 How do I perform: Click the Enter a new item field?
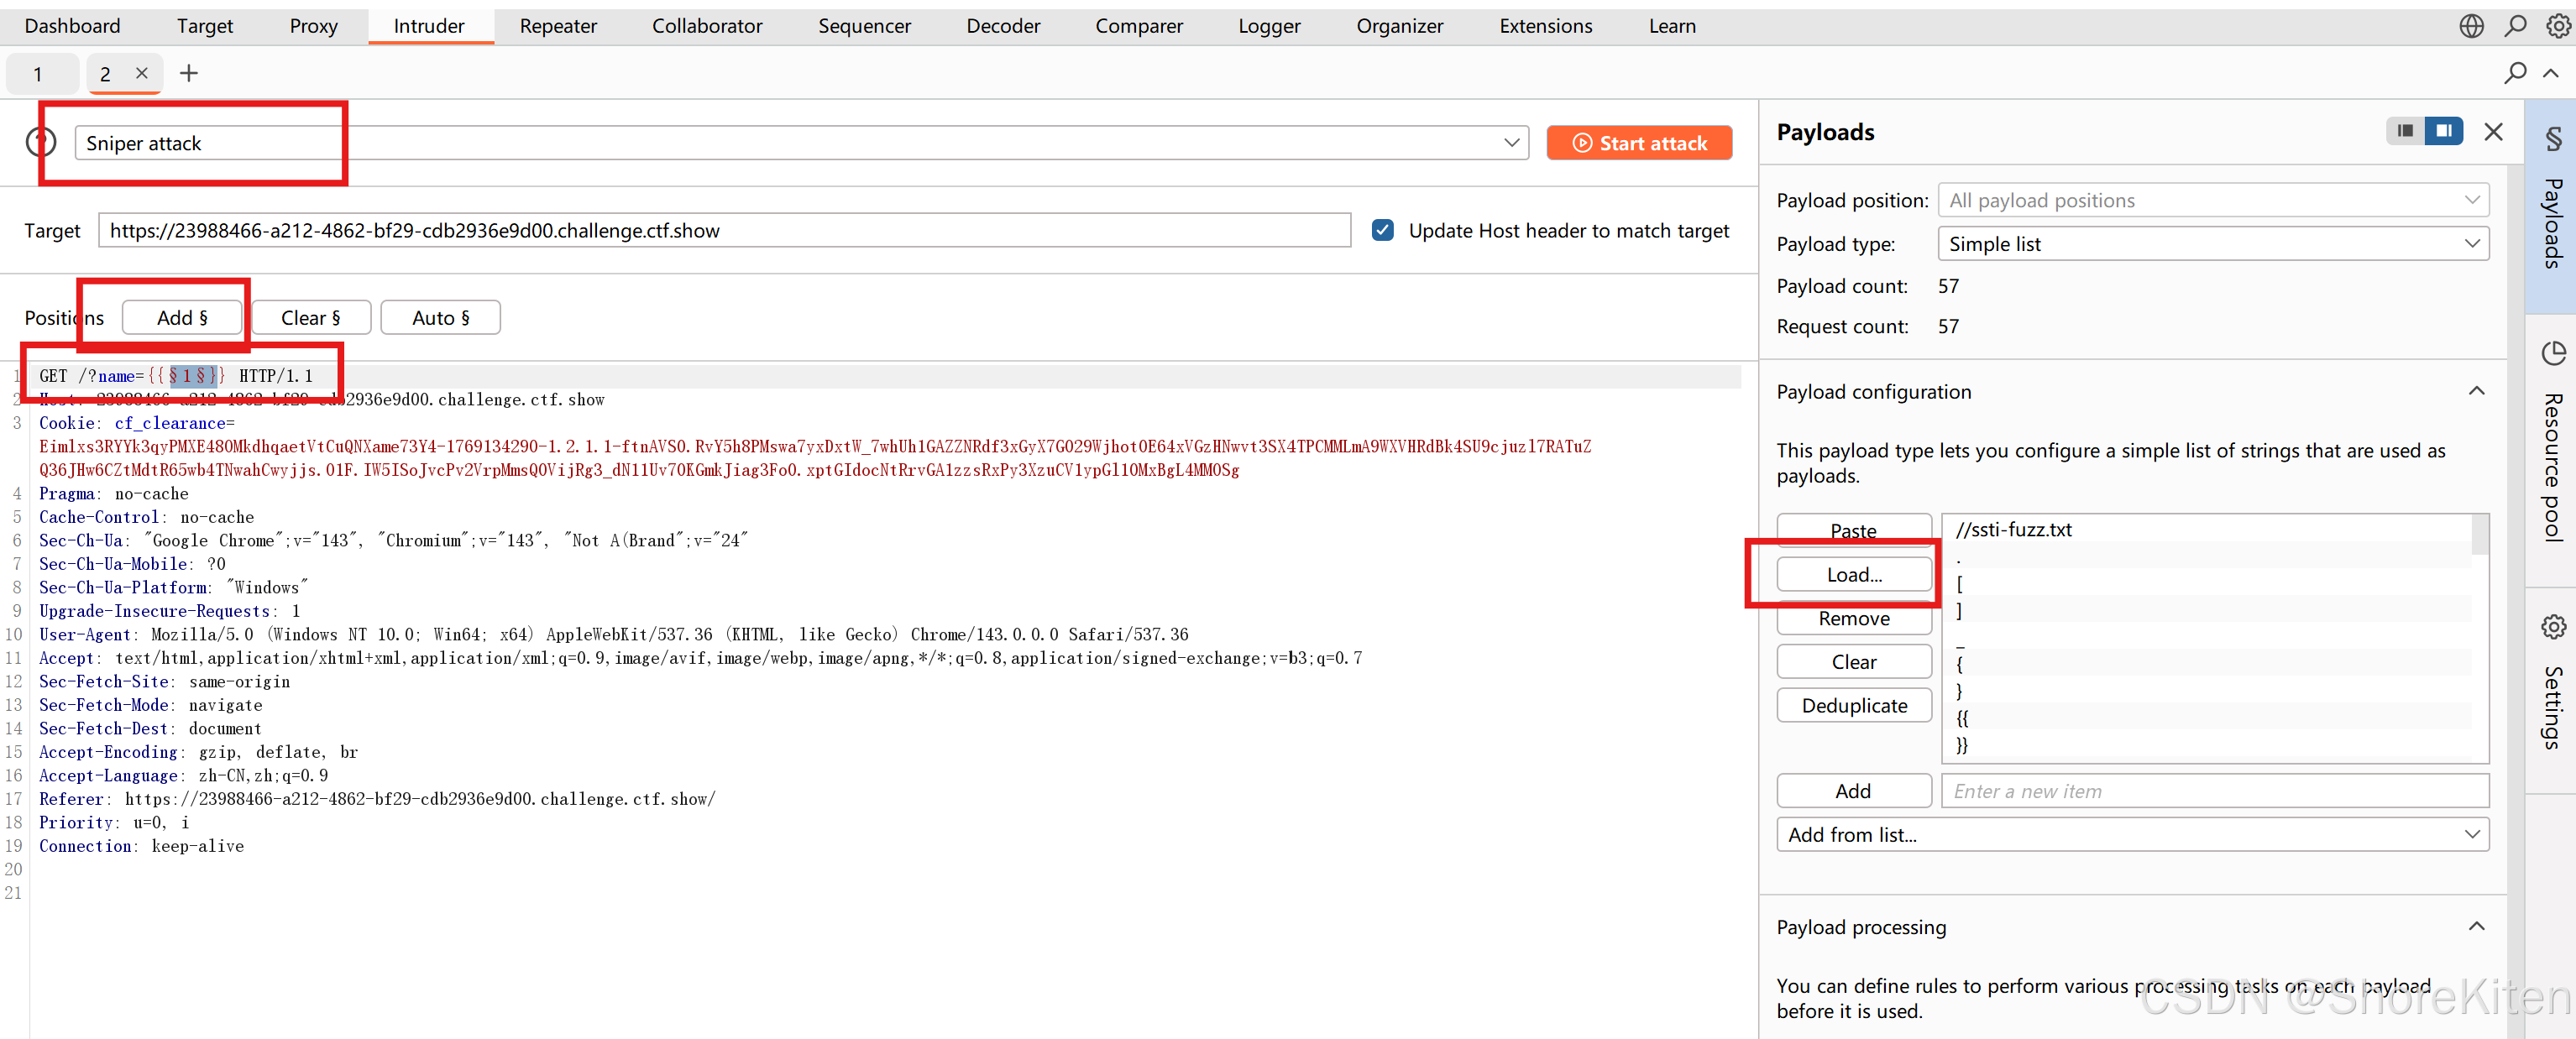[2213, 791]
